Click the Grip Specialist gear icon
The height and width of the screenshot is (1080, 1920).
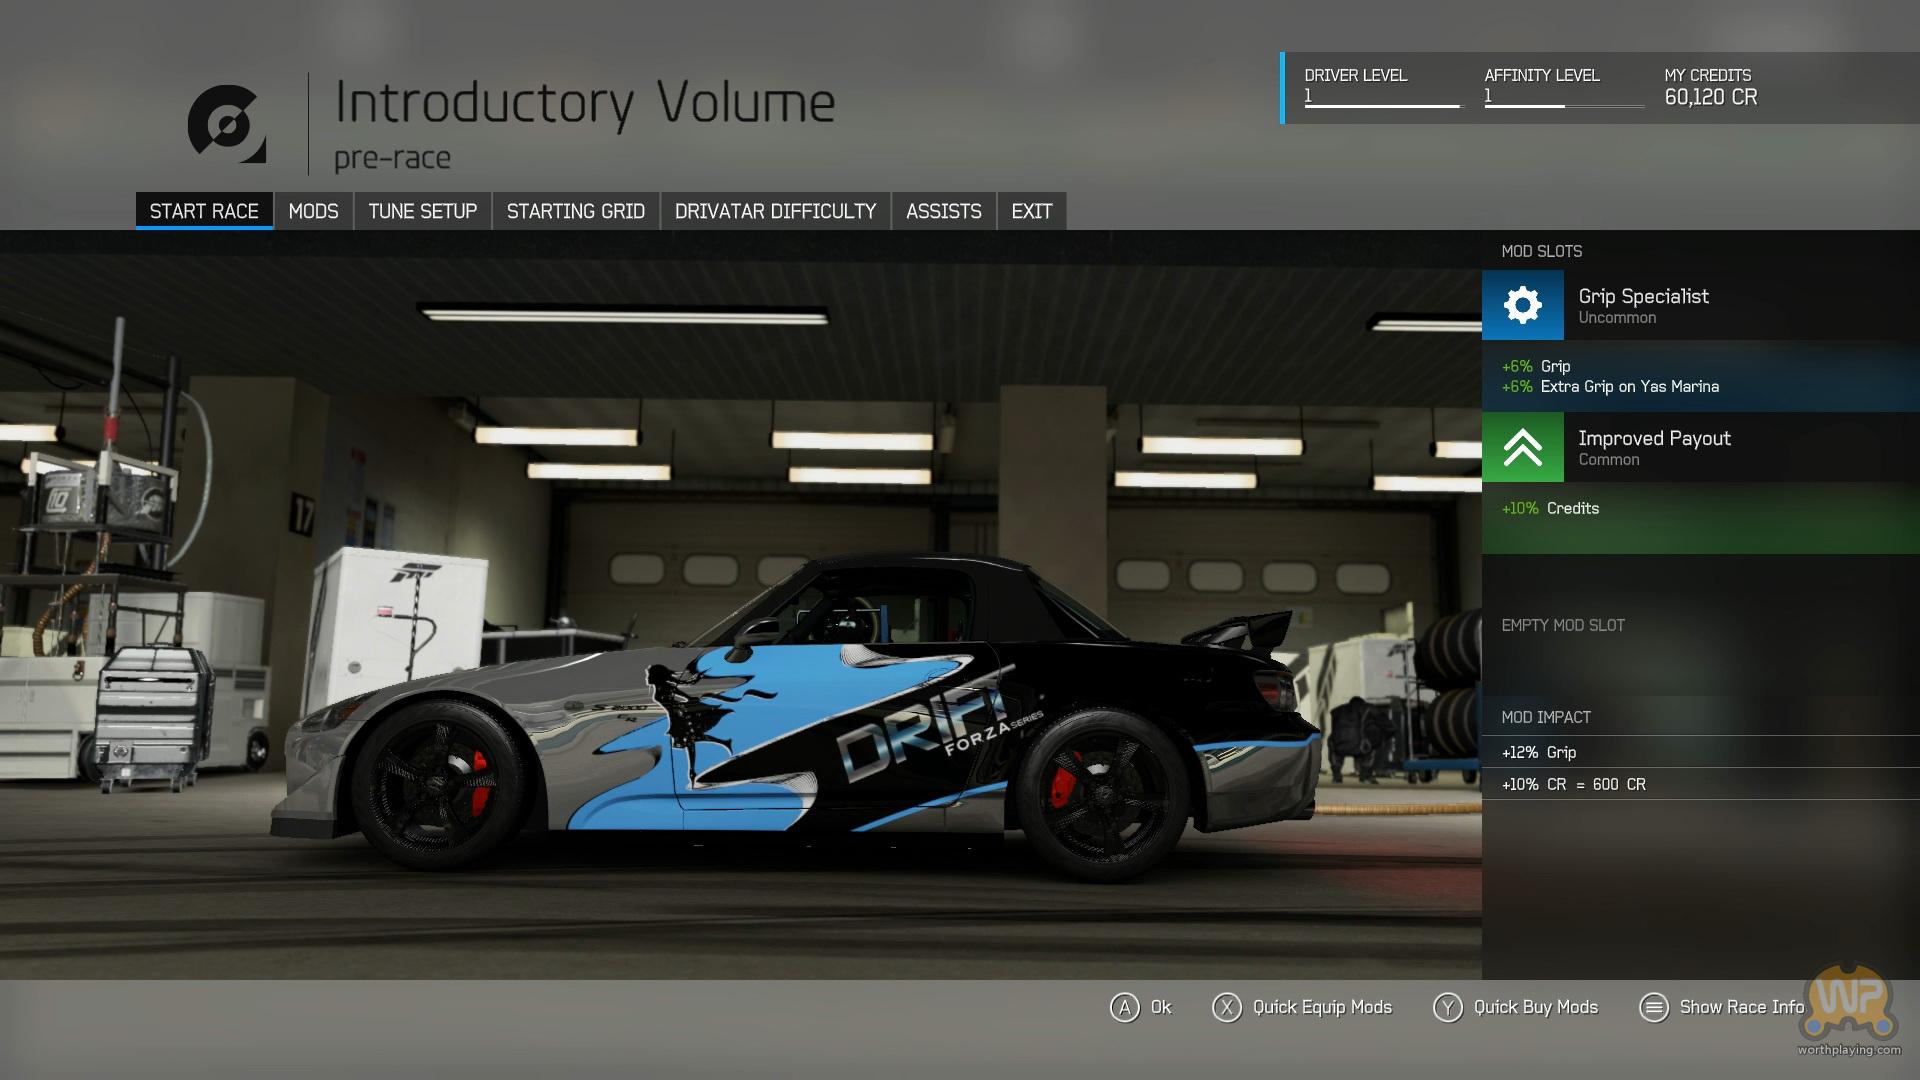pos(1522,305)
